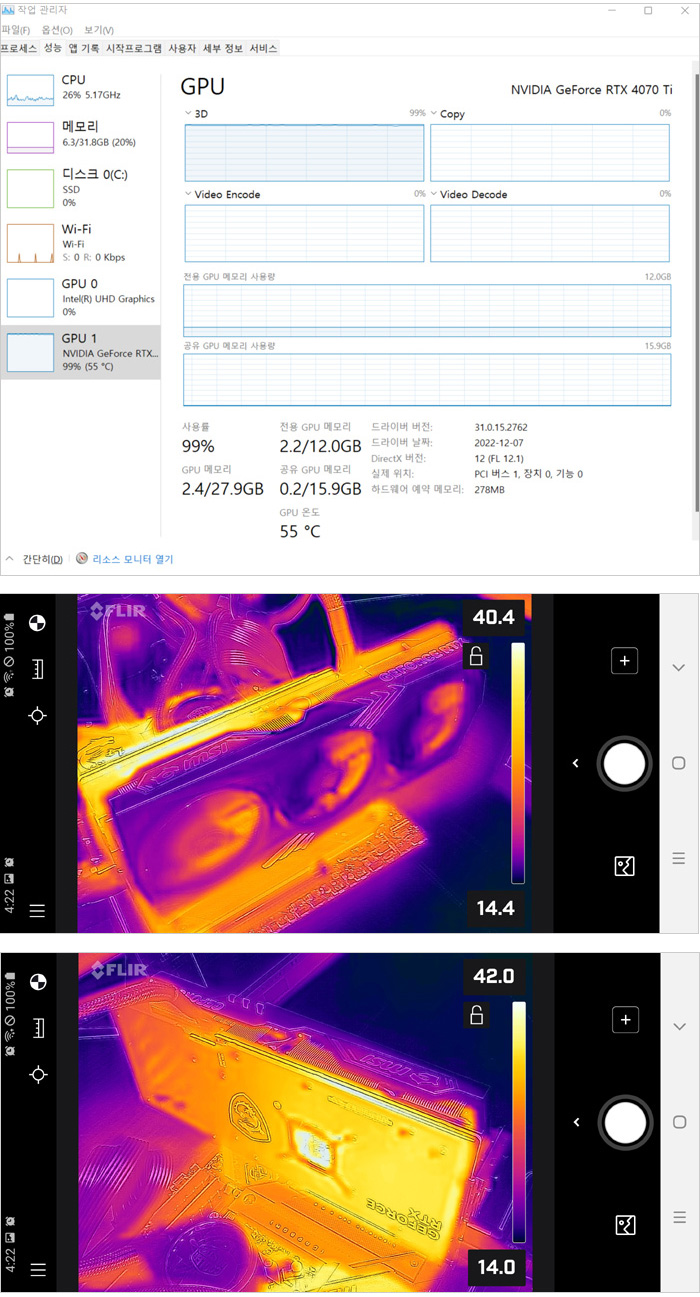Screen dimensions: 700x1297
Task: Click the 3D usage graph
Action: tap(305, 152)
